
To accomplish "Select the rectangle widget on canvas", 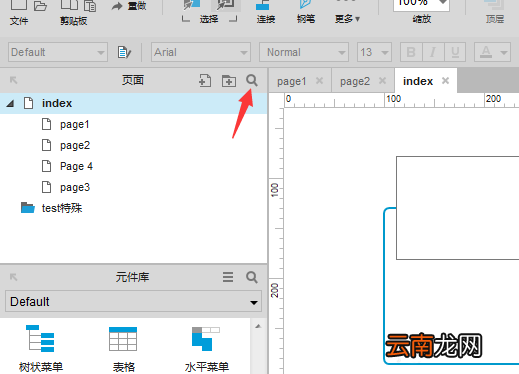I will click(x=457, y=208).
